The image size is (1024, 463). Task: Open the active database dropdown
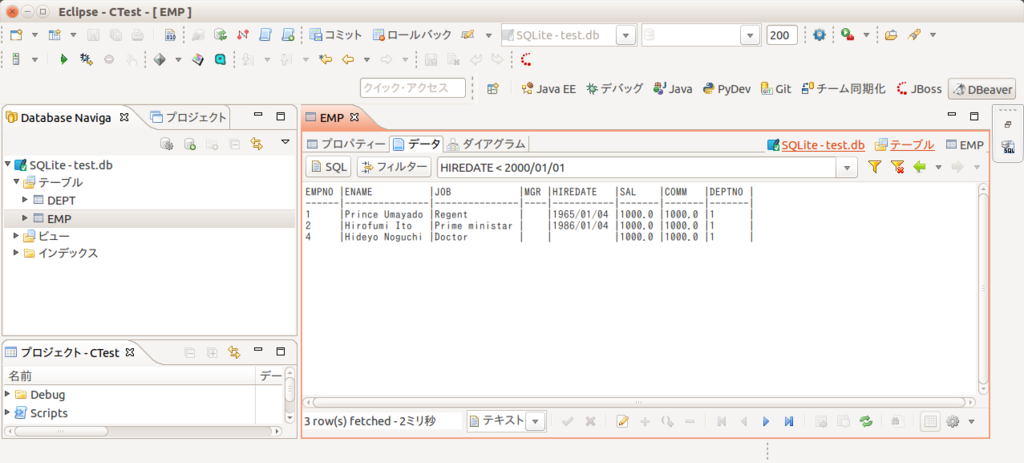pyautogui.click(x=751, y=35)
